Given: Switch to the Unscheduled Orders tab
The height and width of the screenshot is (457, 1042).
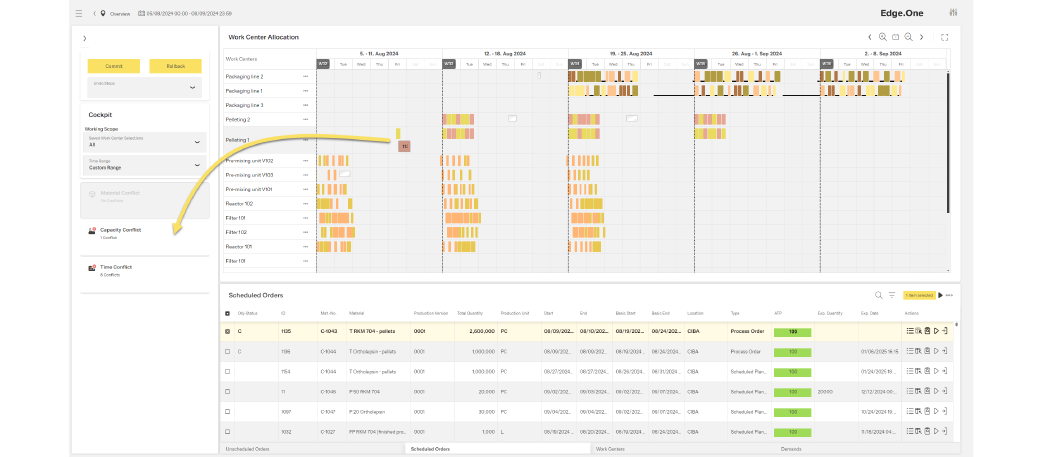Looking at the screenshot, I should coord(246,449).
